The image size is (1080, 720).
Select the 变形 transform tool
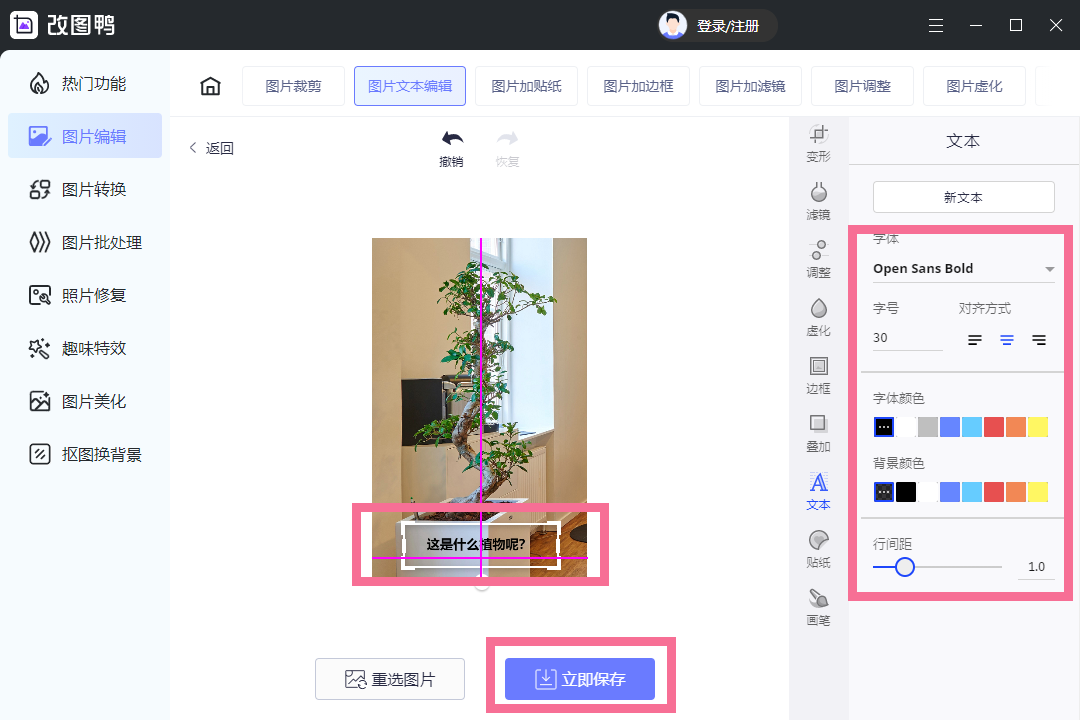[x=818, y=143]
